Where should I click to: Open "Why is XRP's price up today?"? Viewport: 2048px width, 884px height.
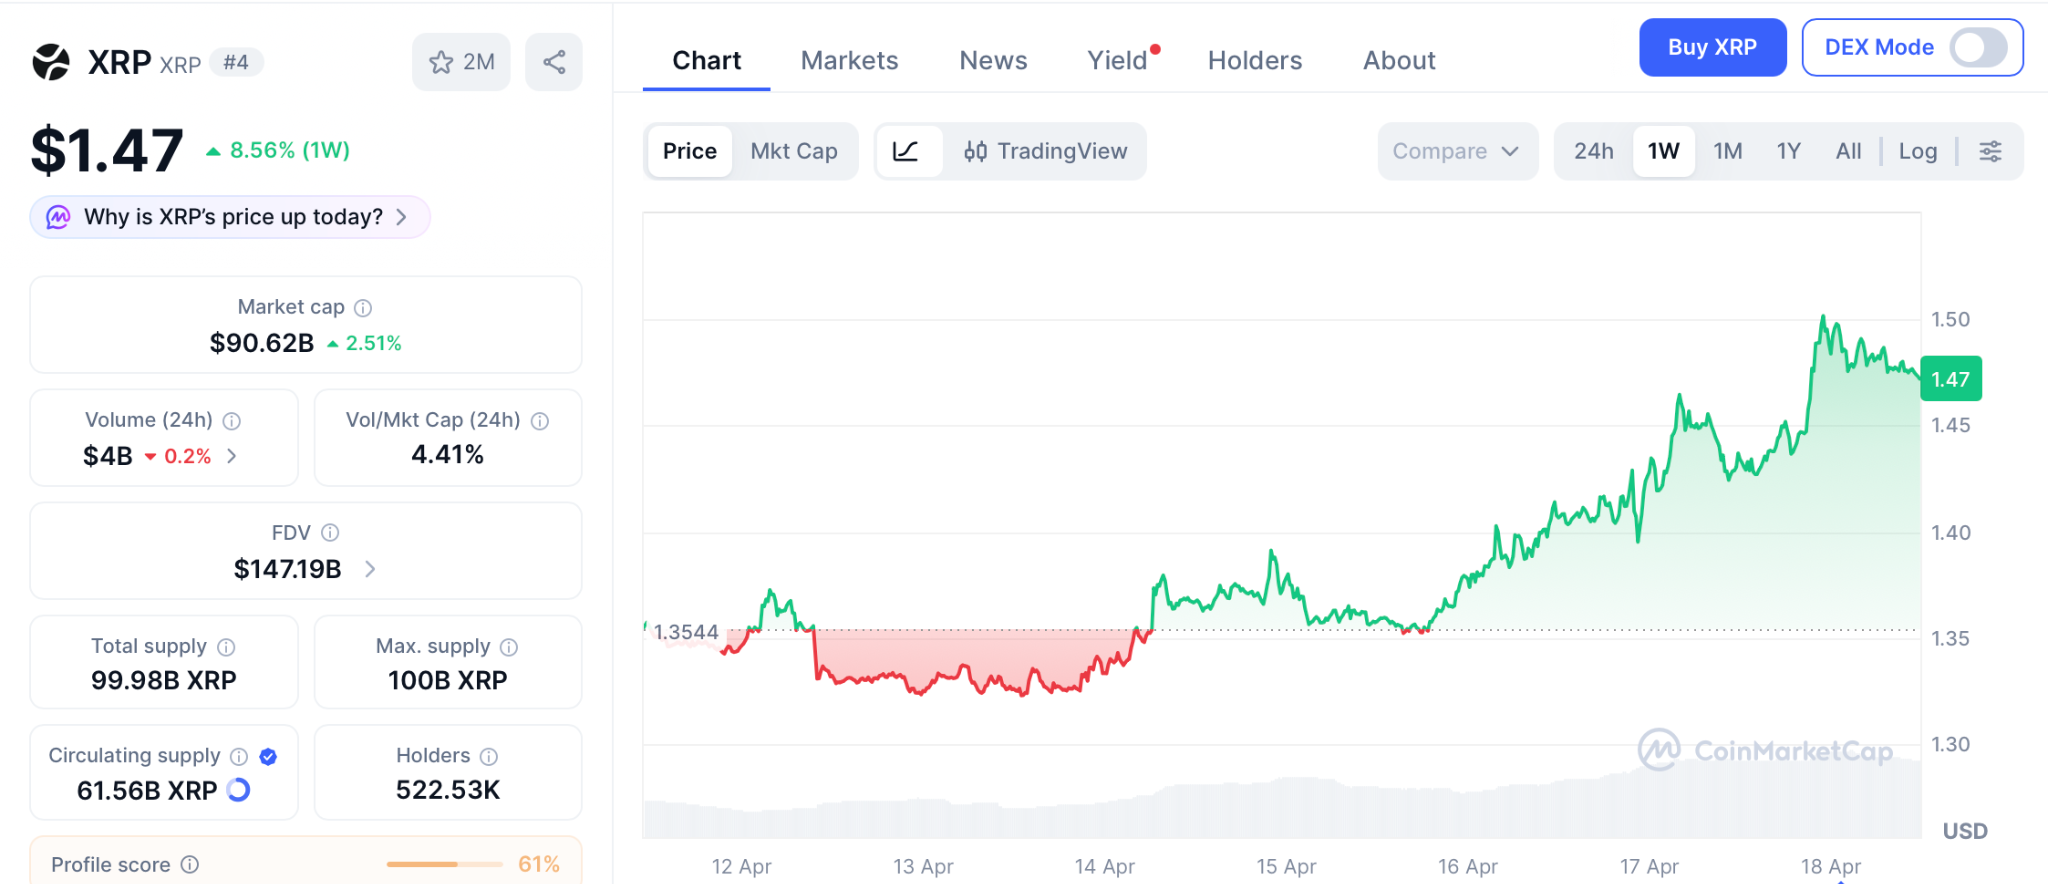232,217
